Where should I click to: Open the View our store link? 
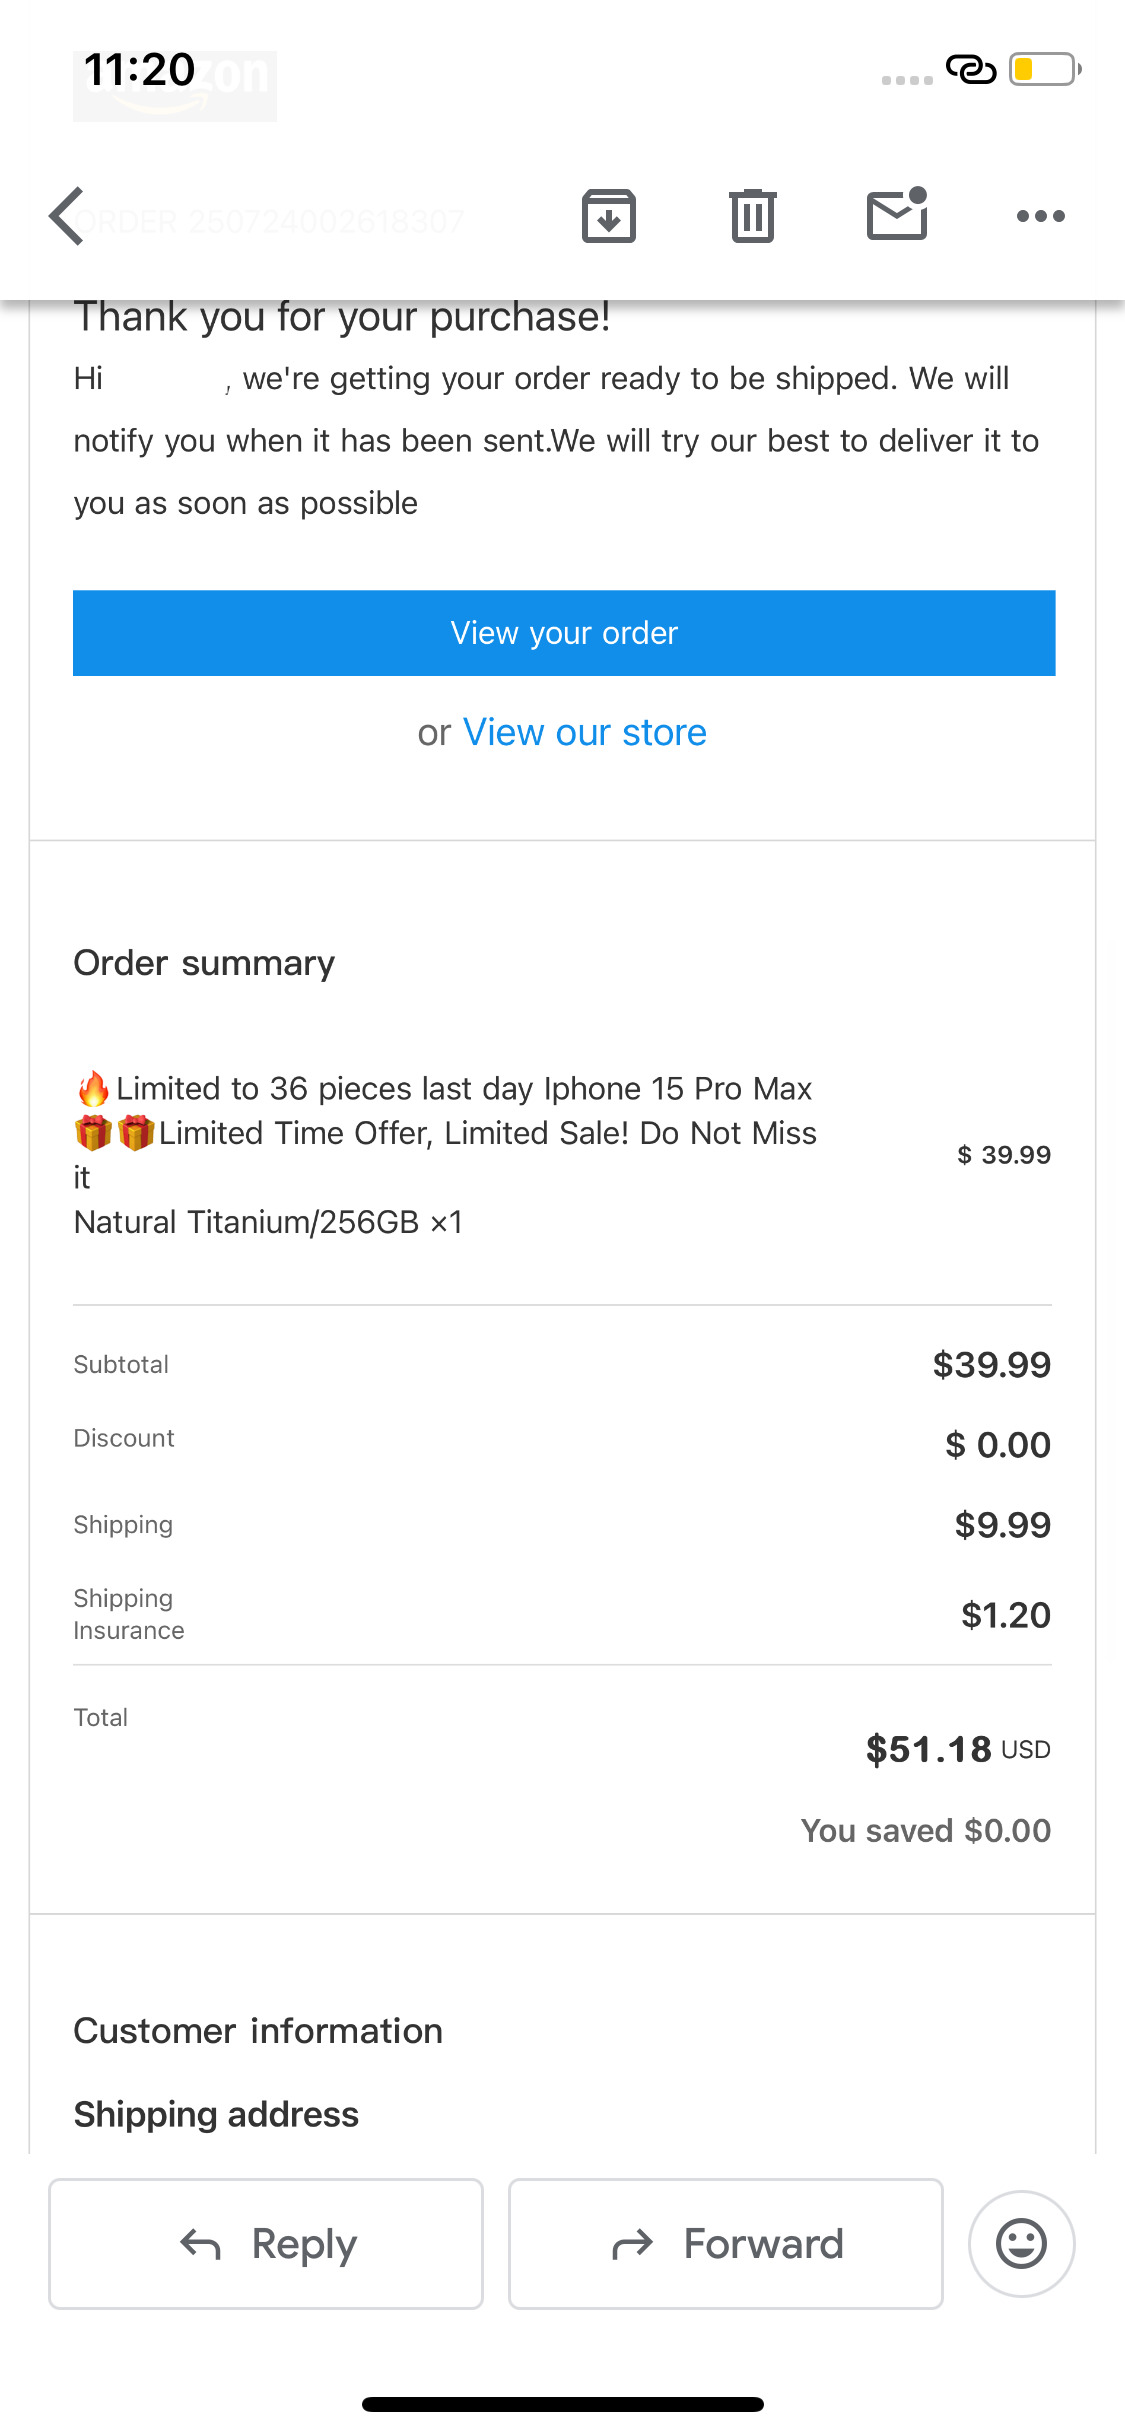point(584,733)
